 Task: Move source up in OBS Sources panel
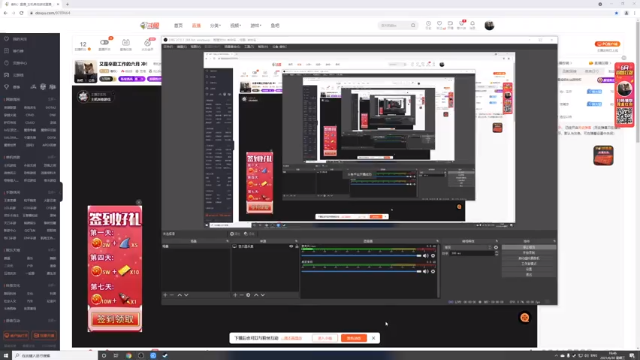pyautogui.click(x=256, y=295)
